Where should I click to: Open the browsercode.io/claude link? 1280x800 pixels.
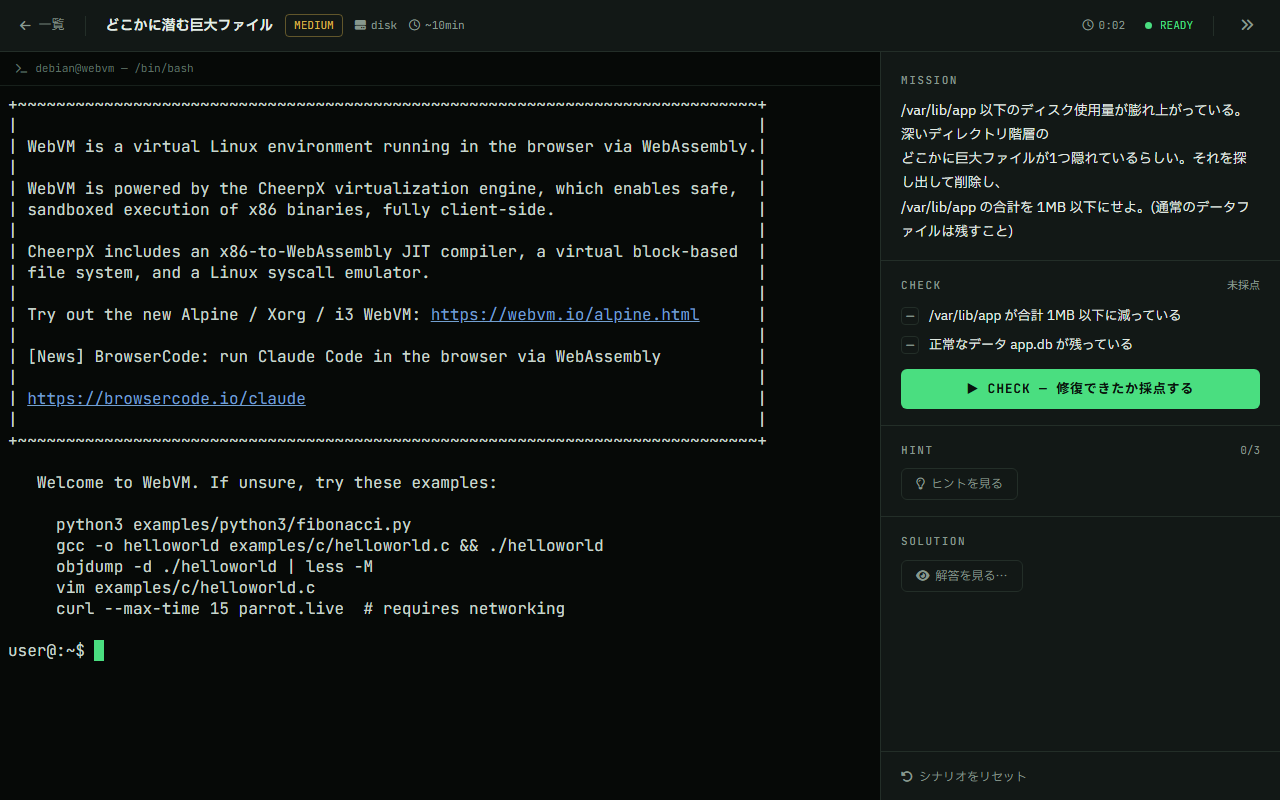click(166, 398)
